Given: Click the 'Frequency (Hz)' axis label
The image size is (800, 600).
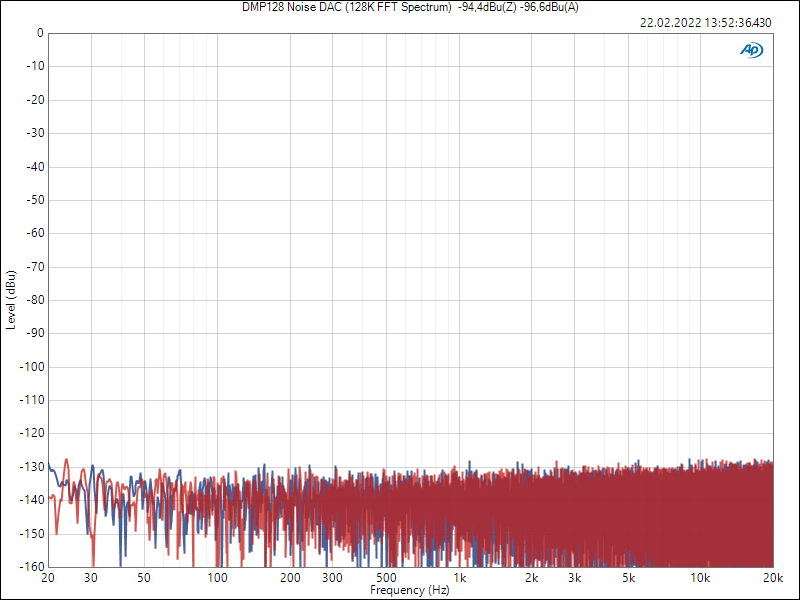Looking at the screenshot, I should click(410, 590).
